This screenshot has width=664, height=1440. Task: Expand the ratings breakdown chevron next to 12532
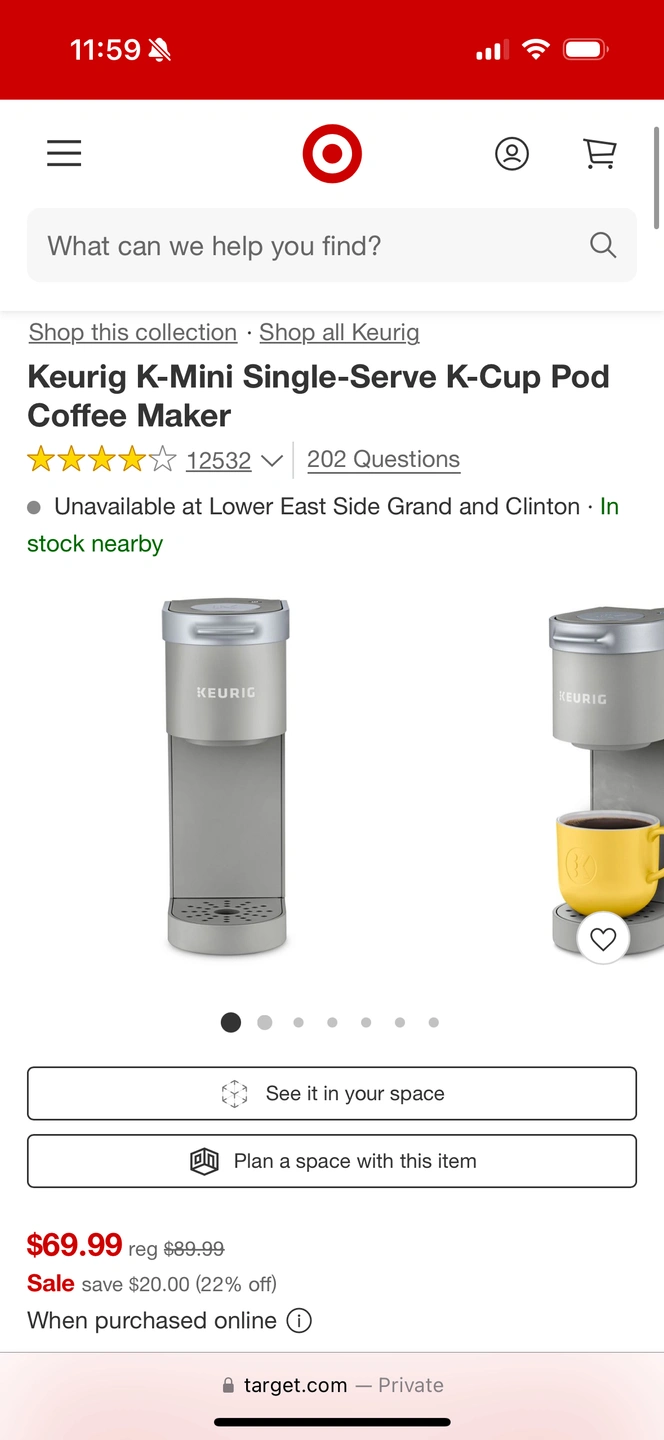[x=271, y=461]
